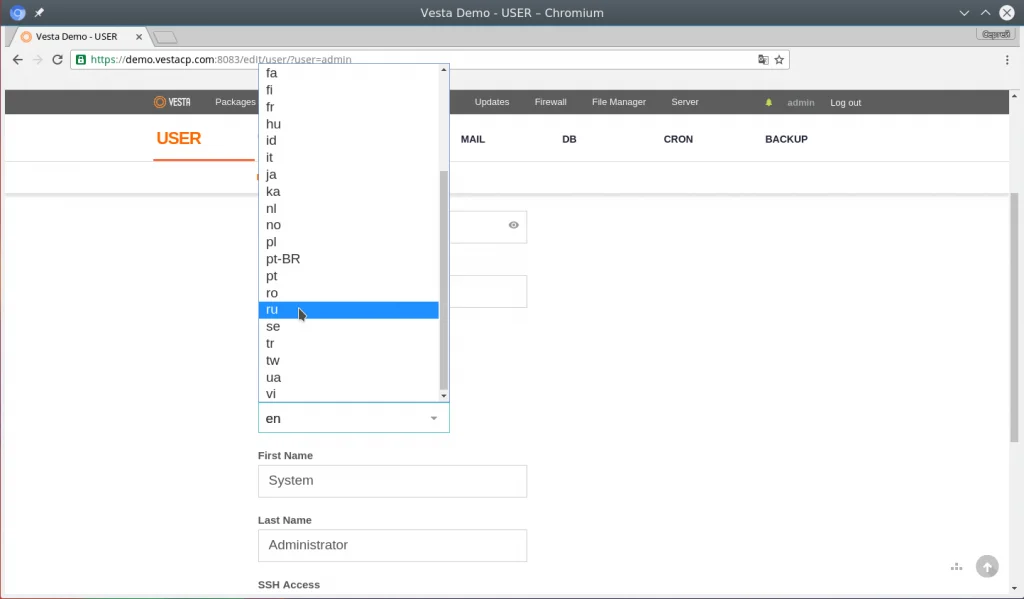Click the scroll-to-top arrow button
1024x599 pixels.
point(987,566)
